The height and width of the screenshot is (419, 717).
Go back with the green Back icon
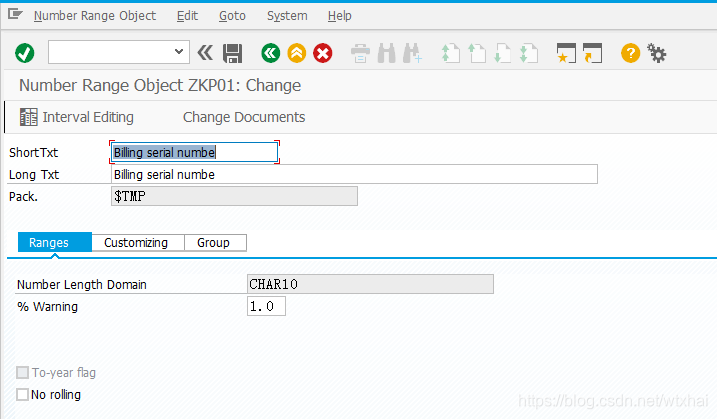pyautogui.click(x=271, y=53)
